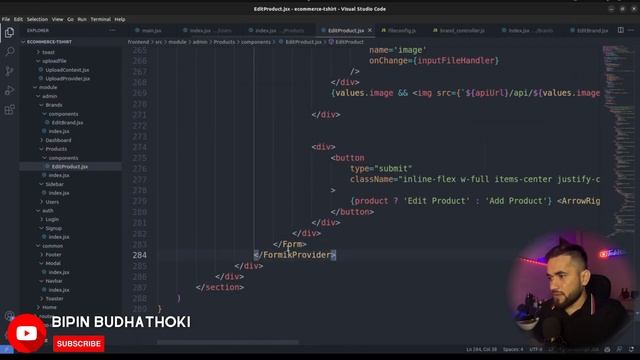The width and height of the screenshot is (640, 360).
Task: Open the Source Control view
Action: coord(9,71)
